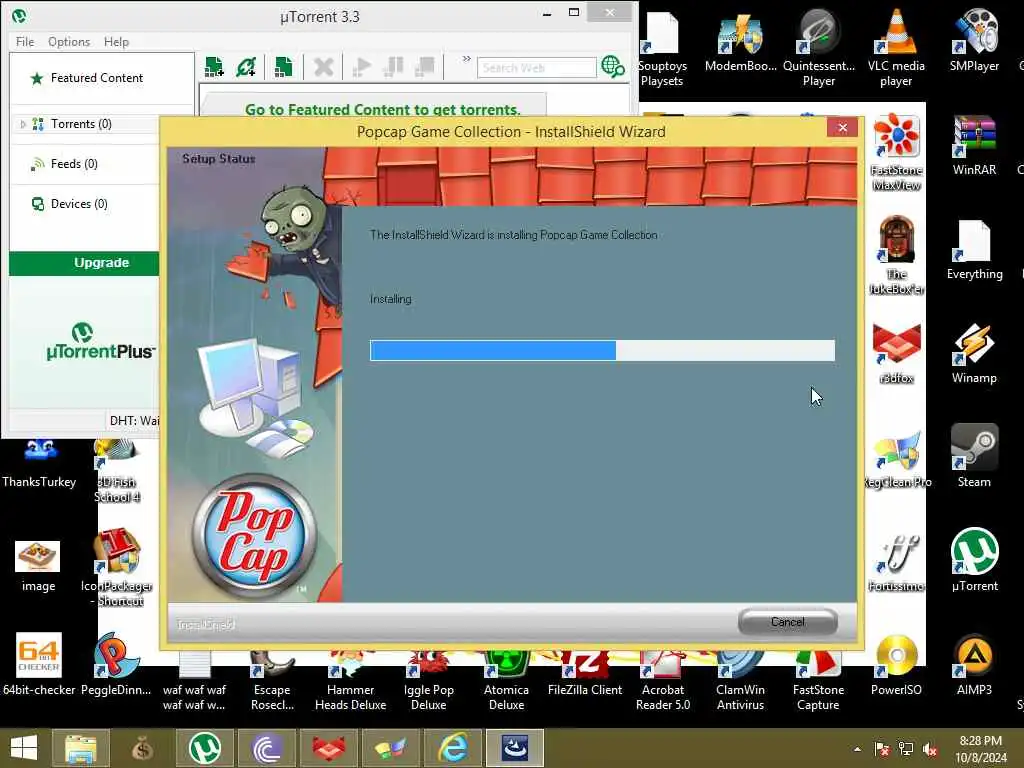
Task: Click the installation progress bar
Action: (602, 350)
